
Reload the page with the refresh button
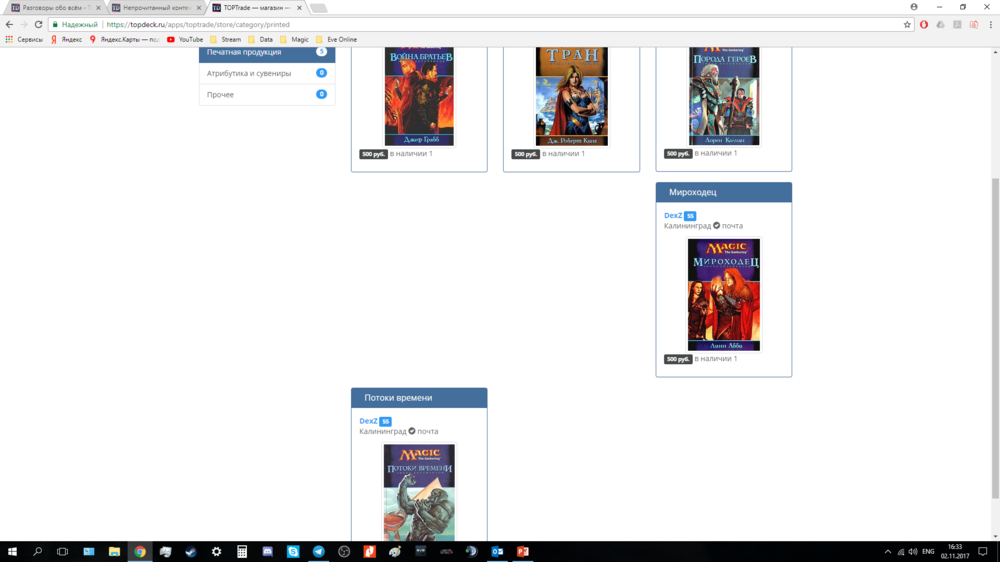[38, 24]
